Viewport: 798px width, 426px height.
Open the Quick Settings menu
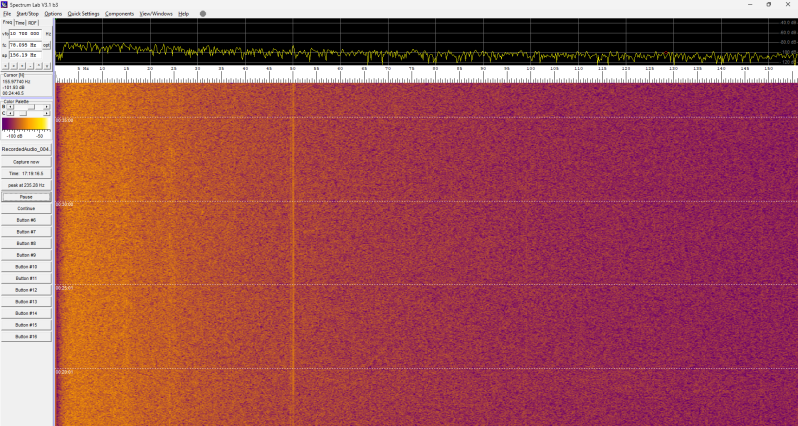coord(83,14)
